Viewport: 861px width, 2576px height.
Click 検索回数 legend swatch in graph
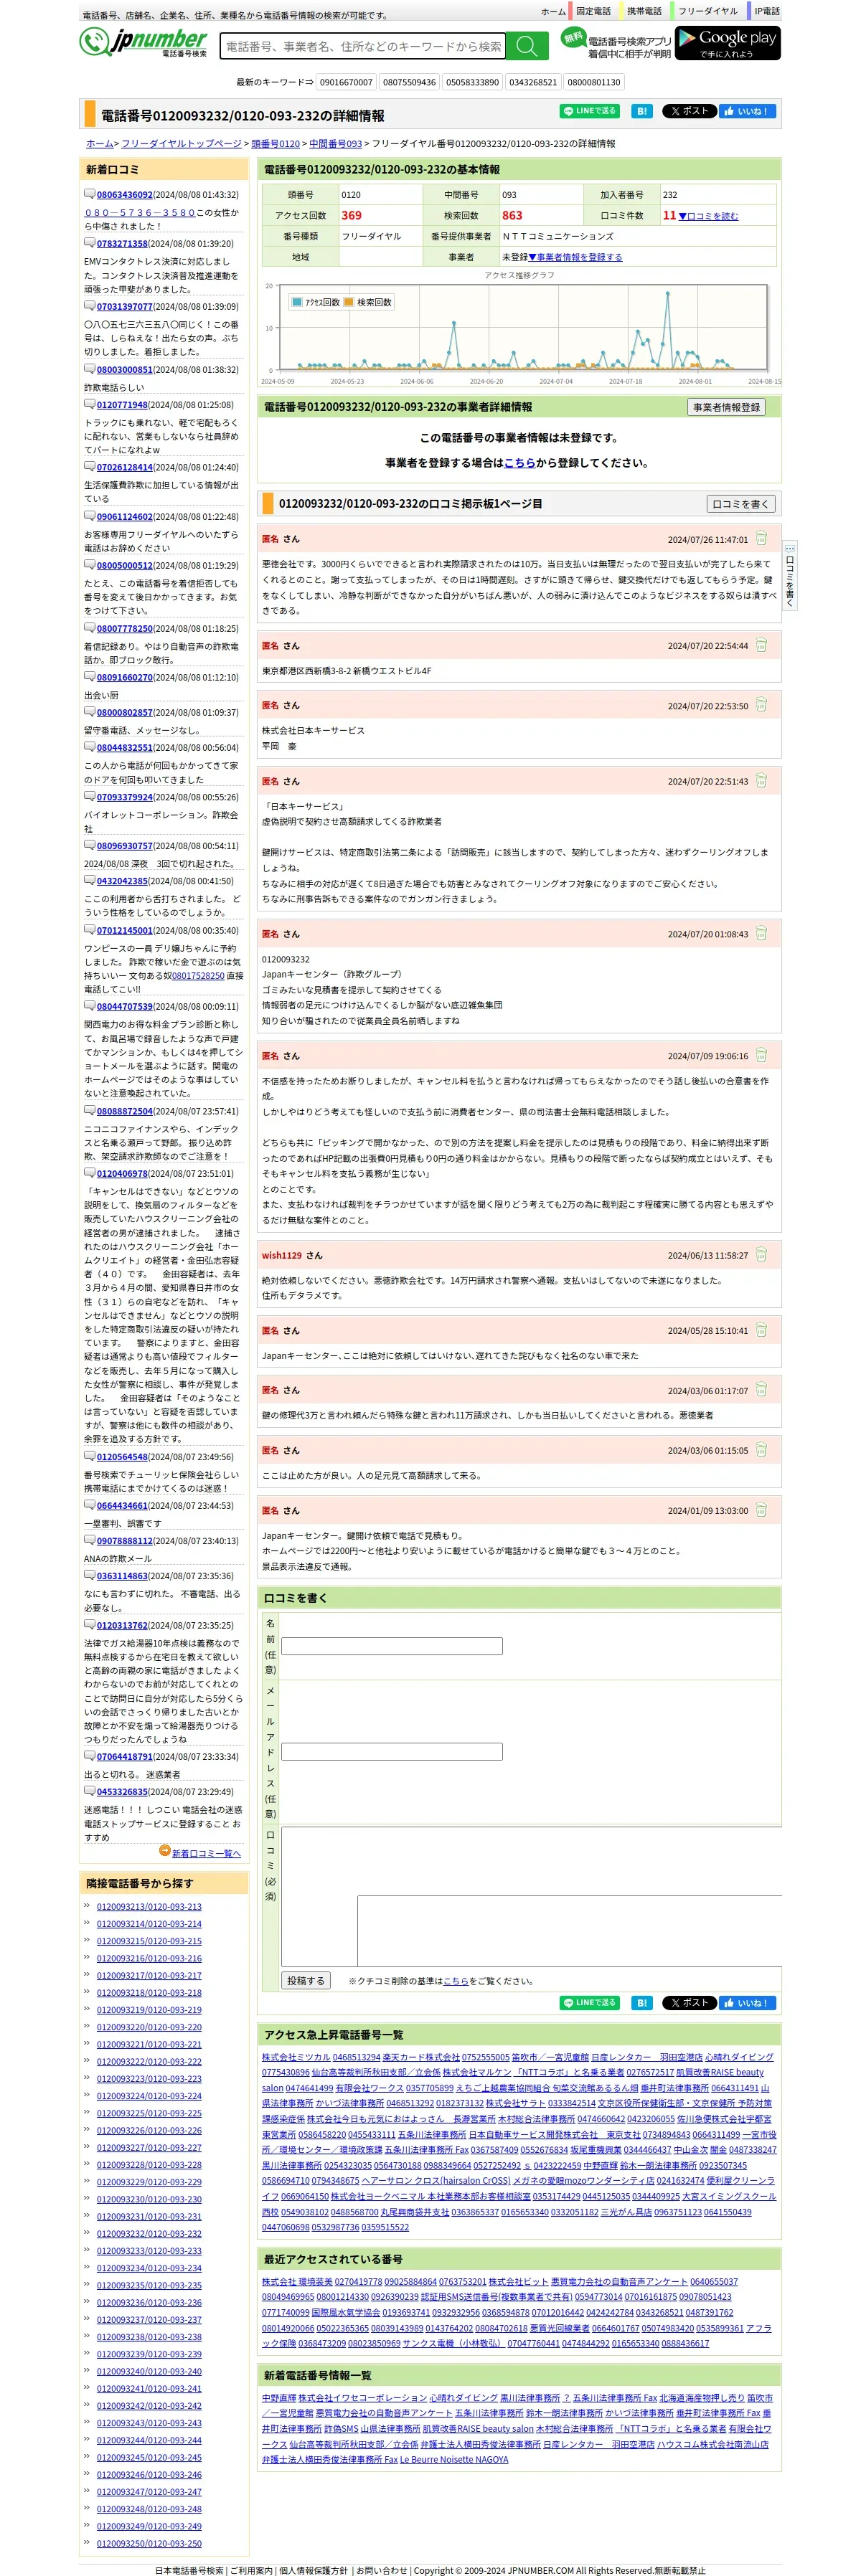349,302
